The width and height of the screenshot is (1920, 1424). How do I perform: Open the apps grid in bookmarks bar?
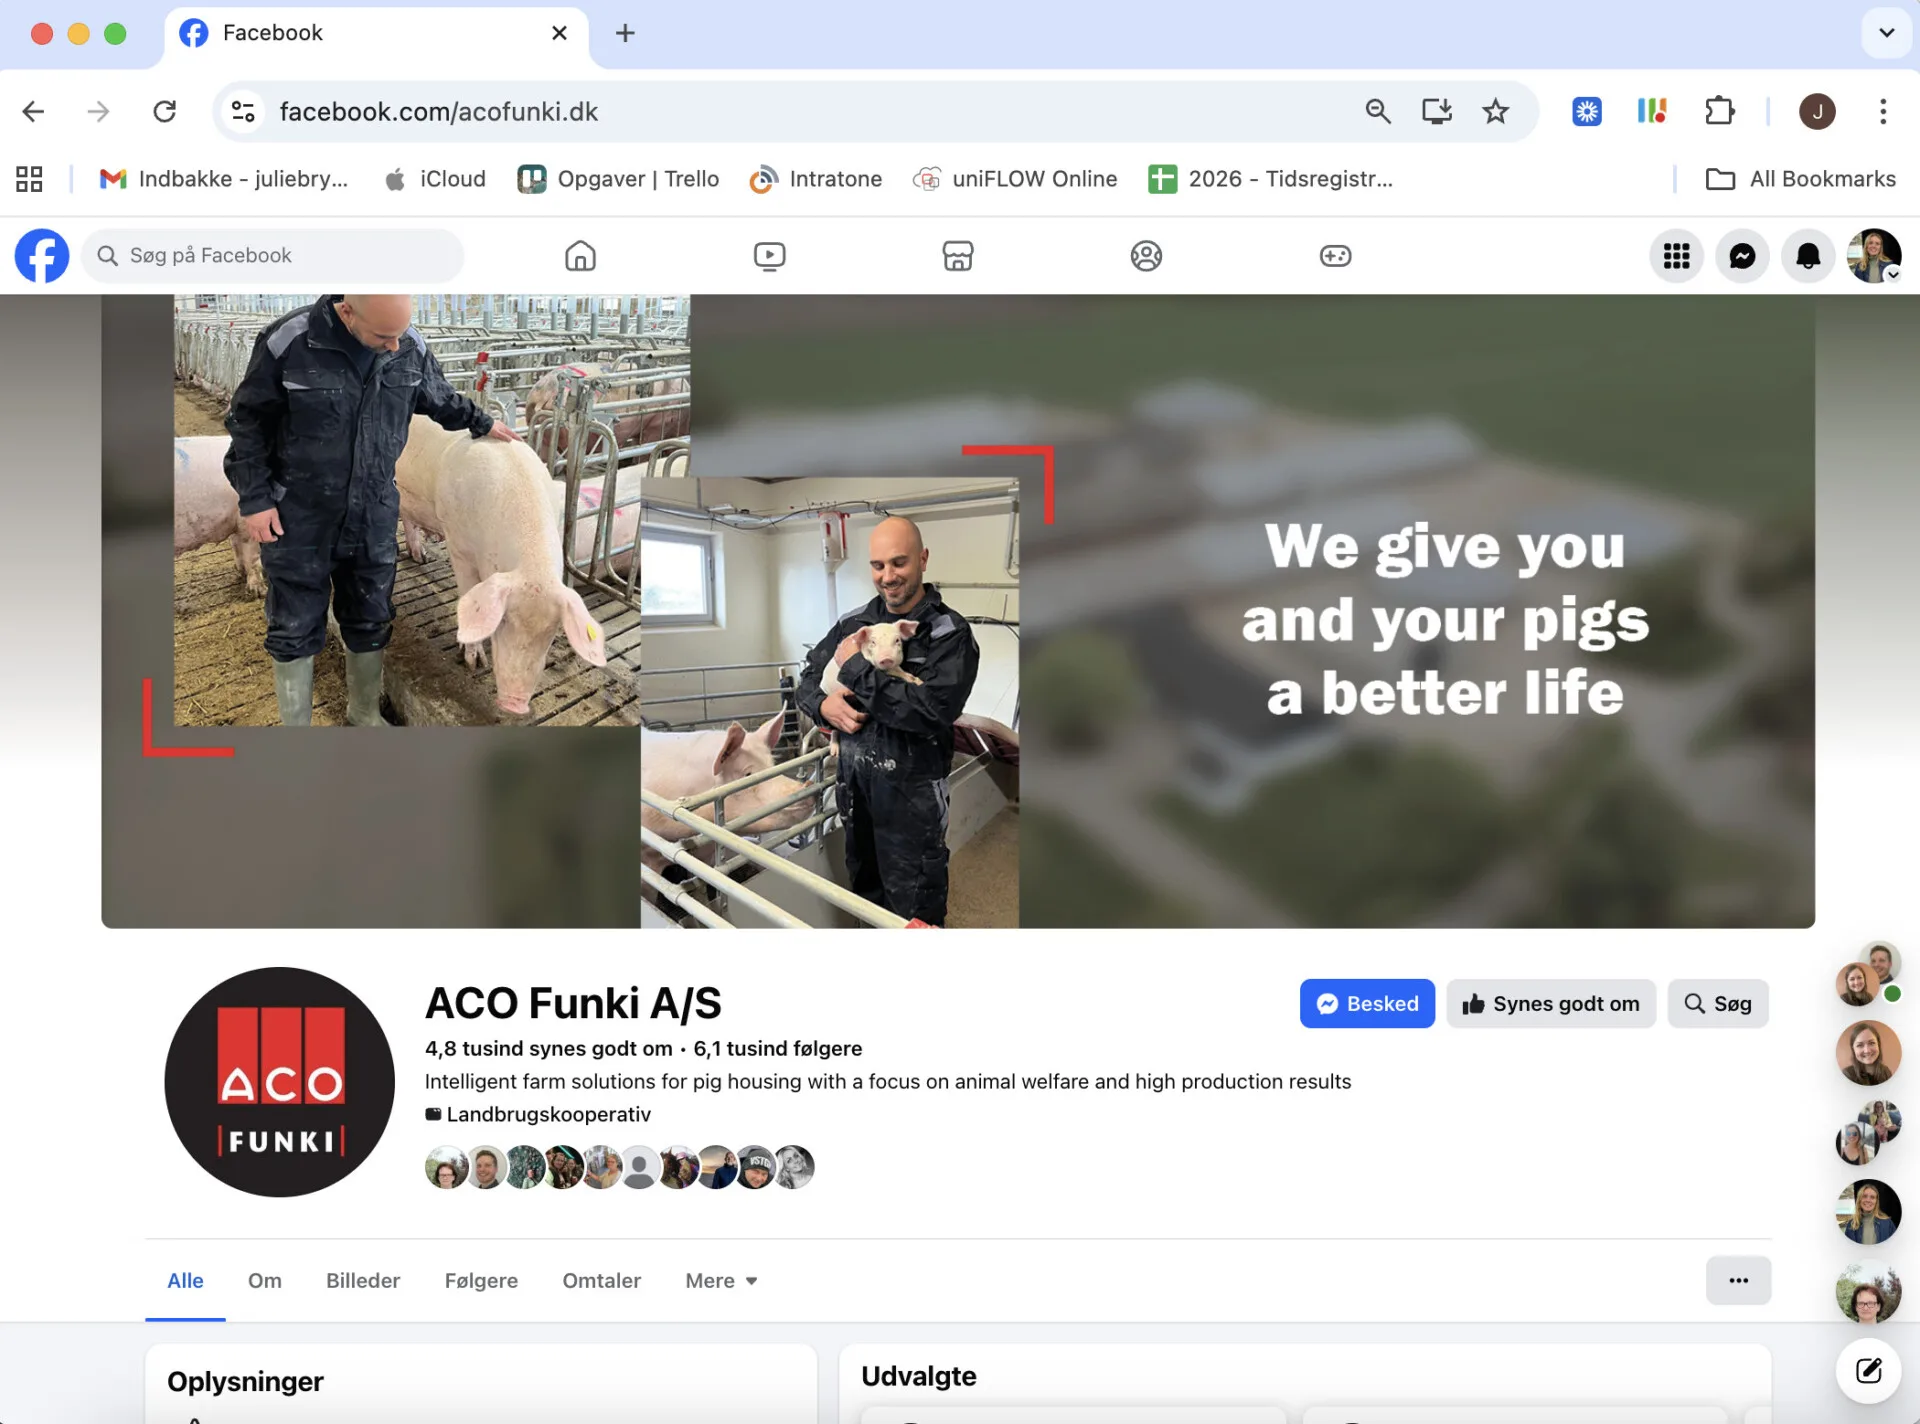coord(29,179)
